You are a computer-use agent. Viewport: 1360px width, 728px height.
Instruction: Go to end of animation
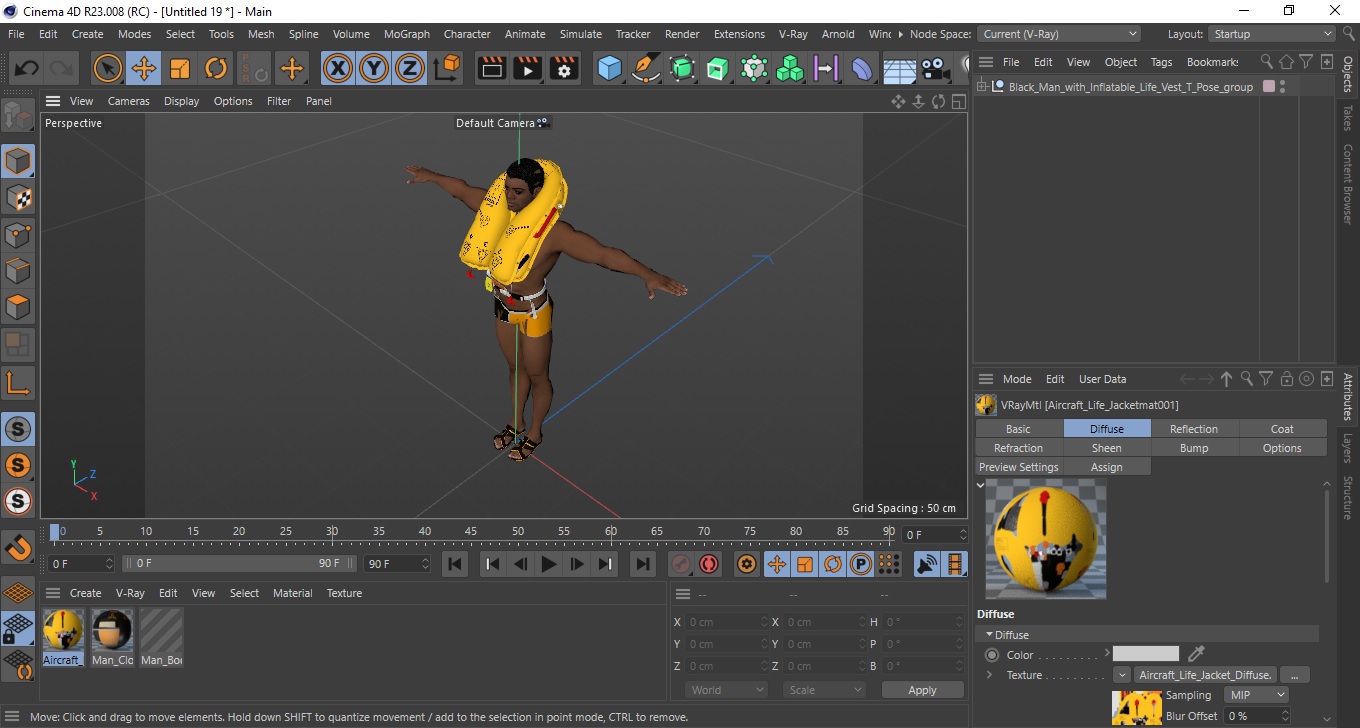point(643,564)
